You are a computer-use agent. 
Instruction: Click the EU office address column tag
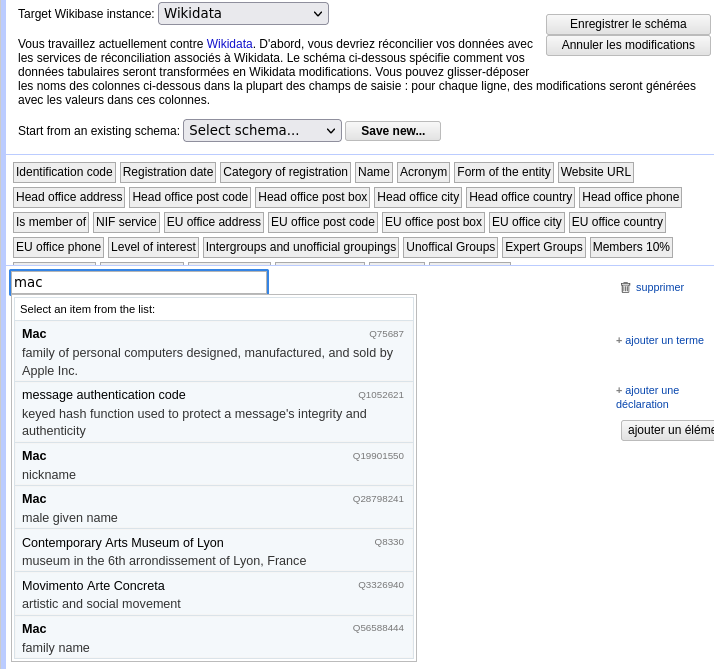coord(214,222)
